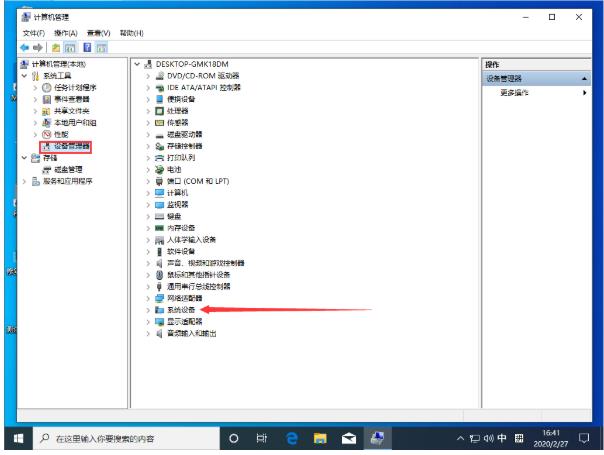Image resolution: width=604 pixels, height=455 pixels.
Task: Collapse the DESKTOP-GMK18DM root node
Action: point(137,64)
